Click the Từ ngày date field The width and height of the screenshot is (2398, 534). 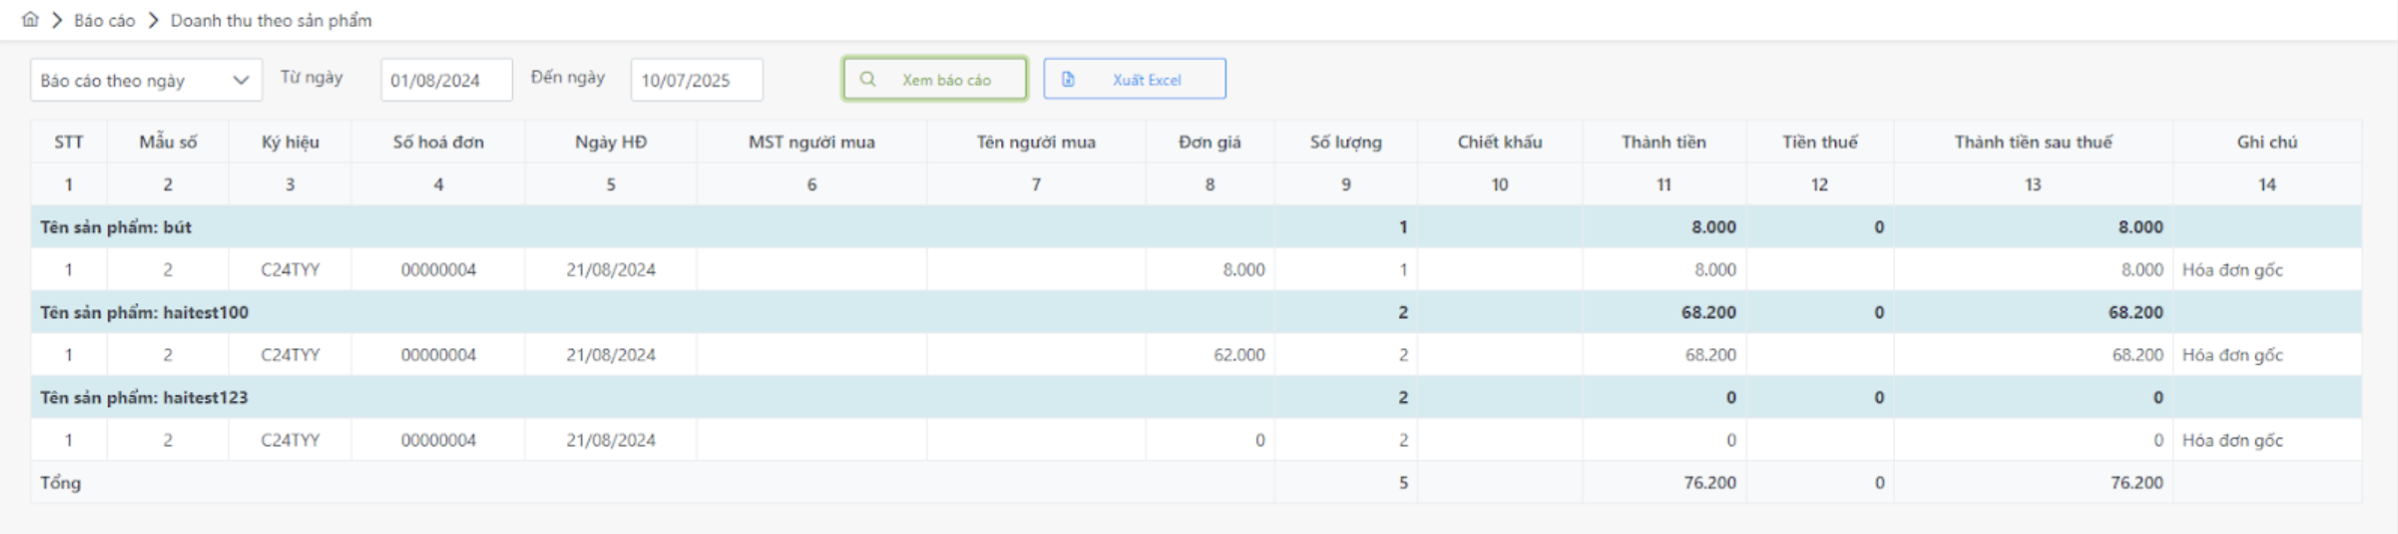click(446, 80)
